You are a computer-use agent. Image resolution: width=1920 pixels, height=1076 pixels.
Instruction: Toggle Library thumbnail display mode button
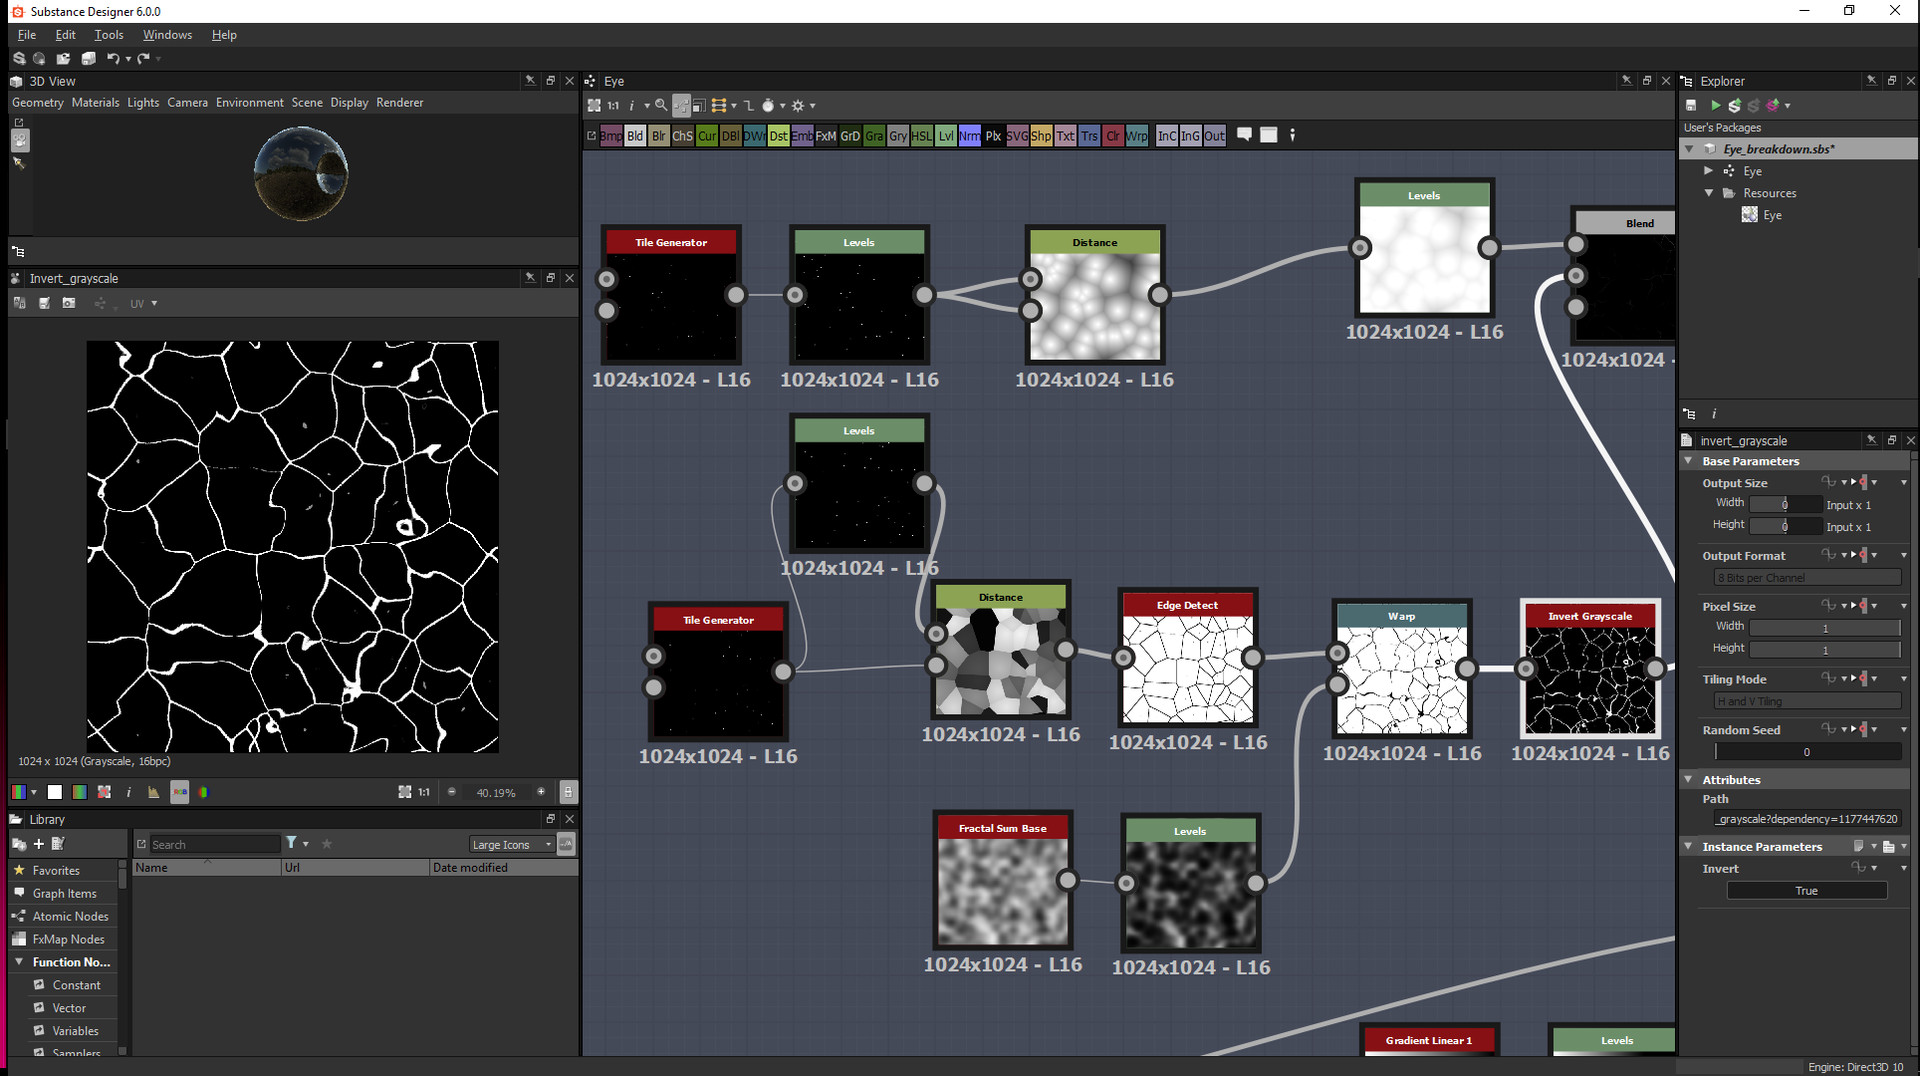tap(566, 844)
